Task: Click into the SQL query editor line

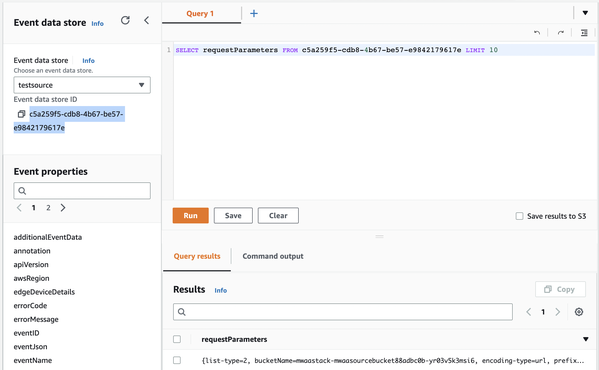Action: pos(384,50)
